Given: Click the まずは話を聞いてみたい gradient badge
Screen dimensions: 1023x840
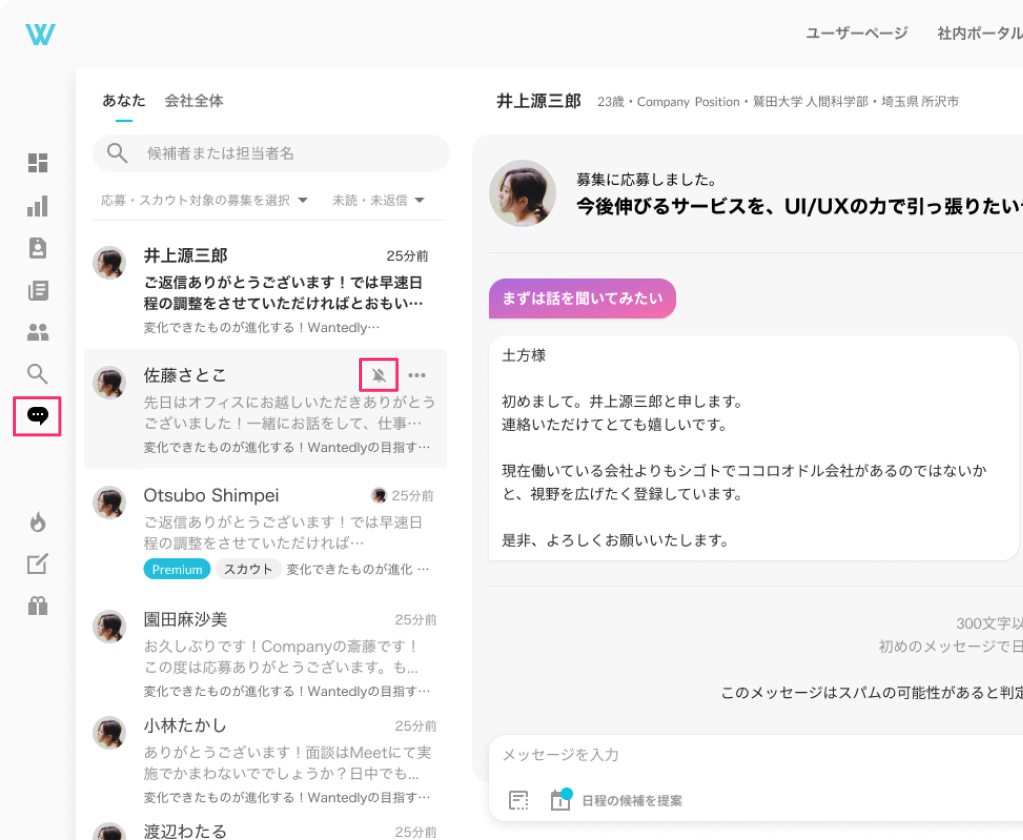Looking at the screenshot, I should (x=582, y=298).
